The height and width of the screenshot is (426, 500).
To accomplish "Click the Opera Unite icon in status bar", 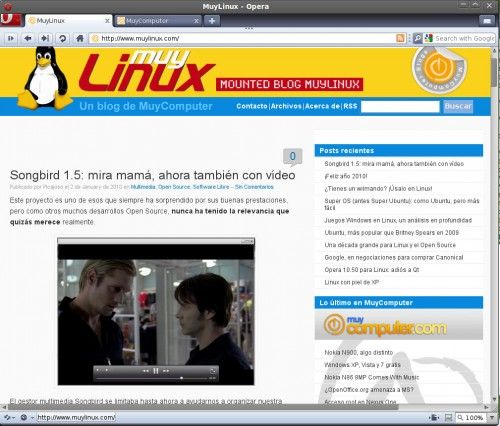I will coord(24,417).
